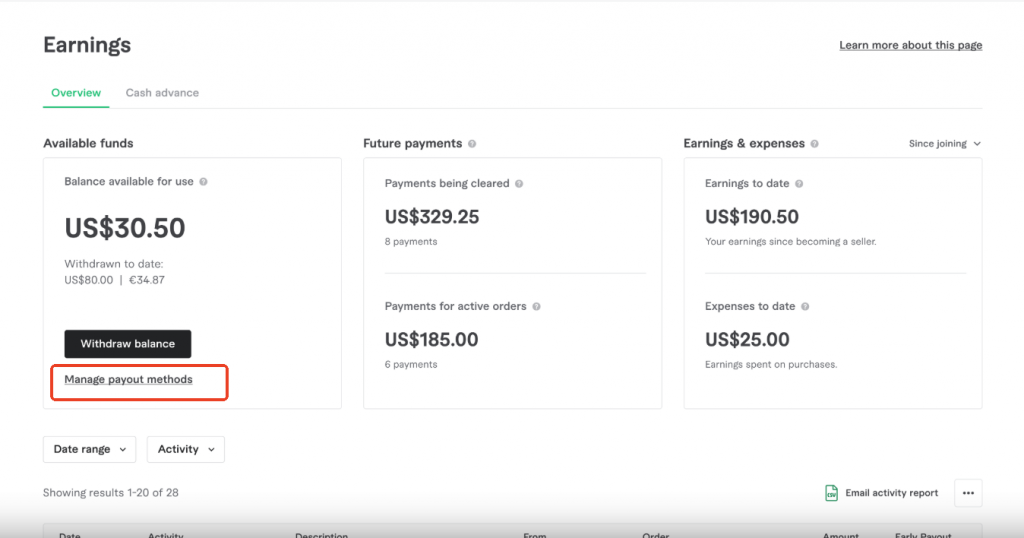Open Manage payout methods link
Image resolution: width=1024 pixels, height=538 pixels.
click(x=128, y=380)
